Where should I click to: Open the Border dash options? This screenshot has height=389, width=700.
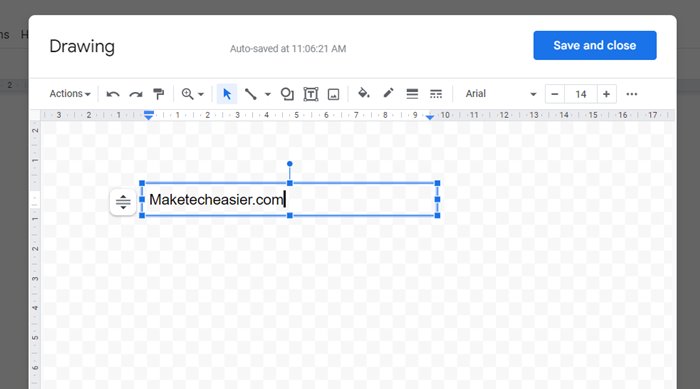[436, 94]
